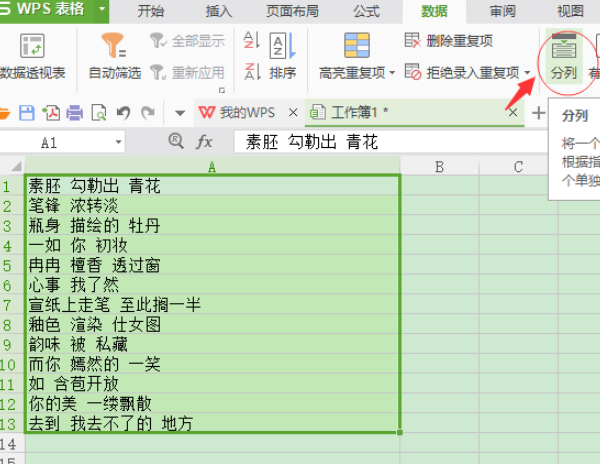Open print preview icon

coord(99,113)
